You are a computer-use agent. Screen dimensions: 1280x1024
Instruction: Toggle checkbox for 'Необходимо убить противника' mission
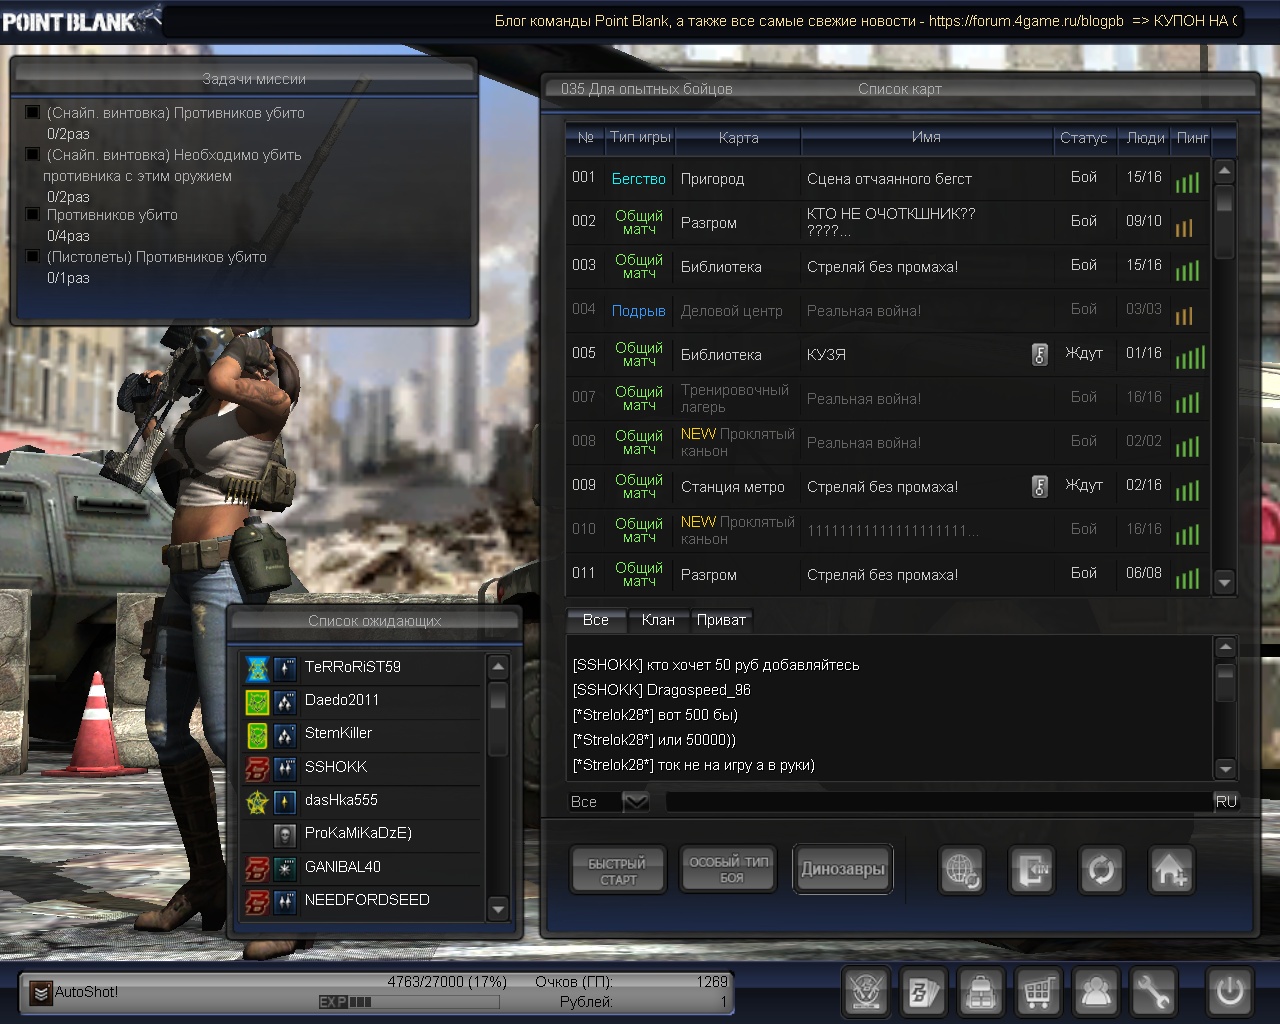(x=32, y=154)
